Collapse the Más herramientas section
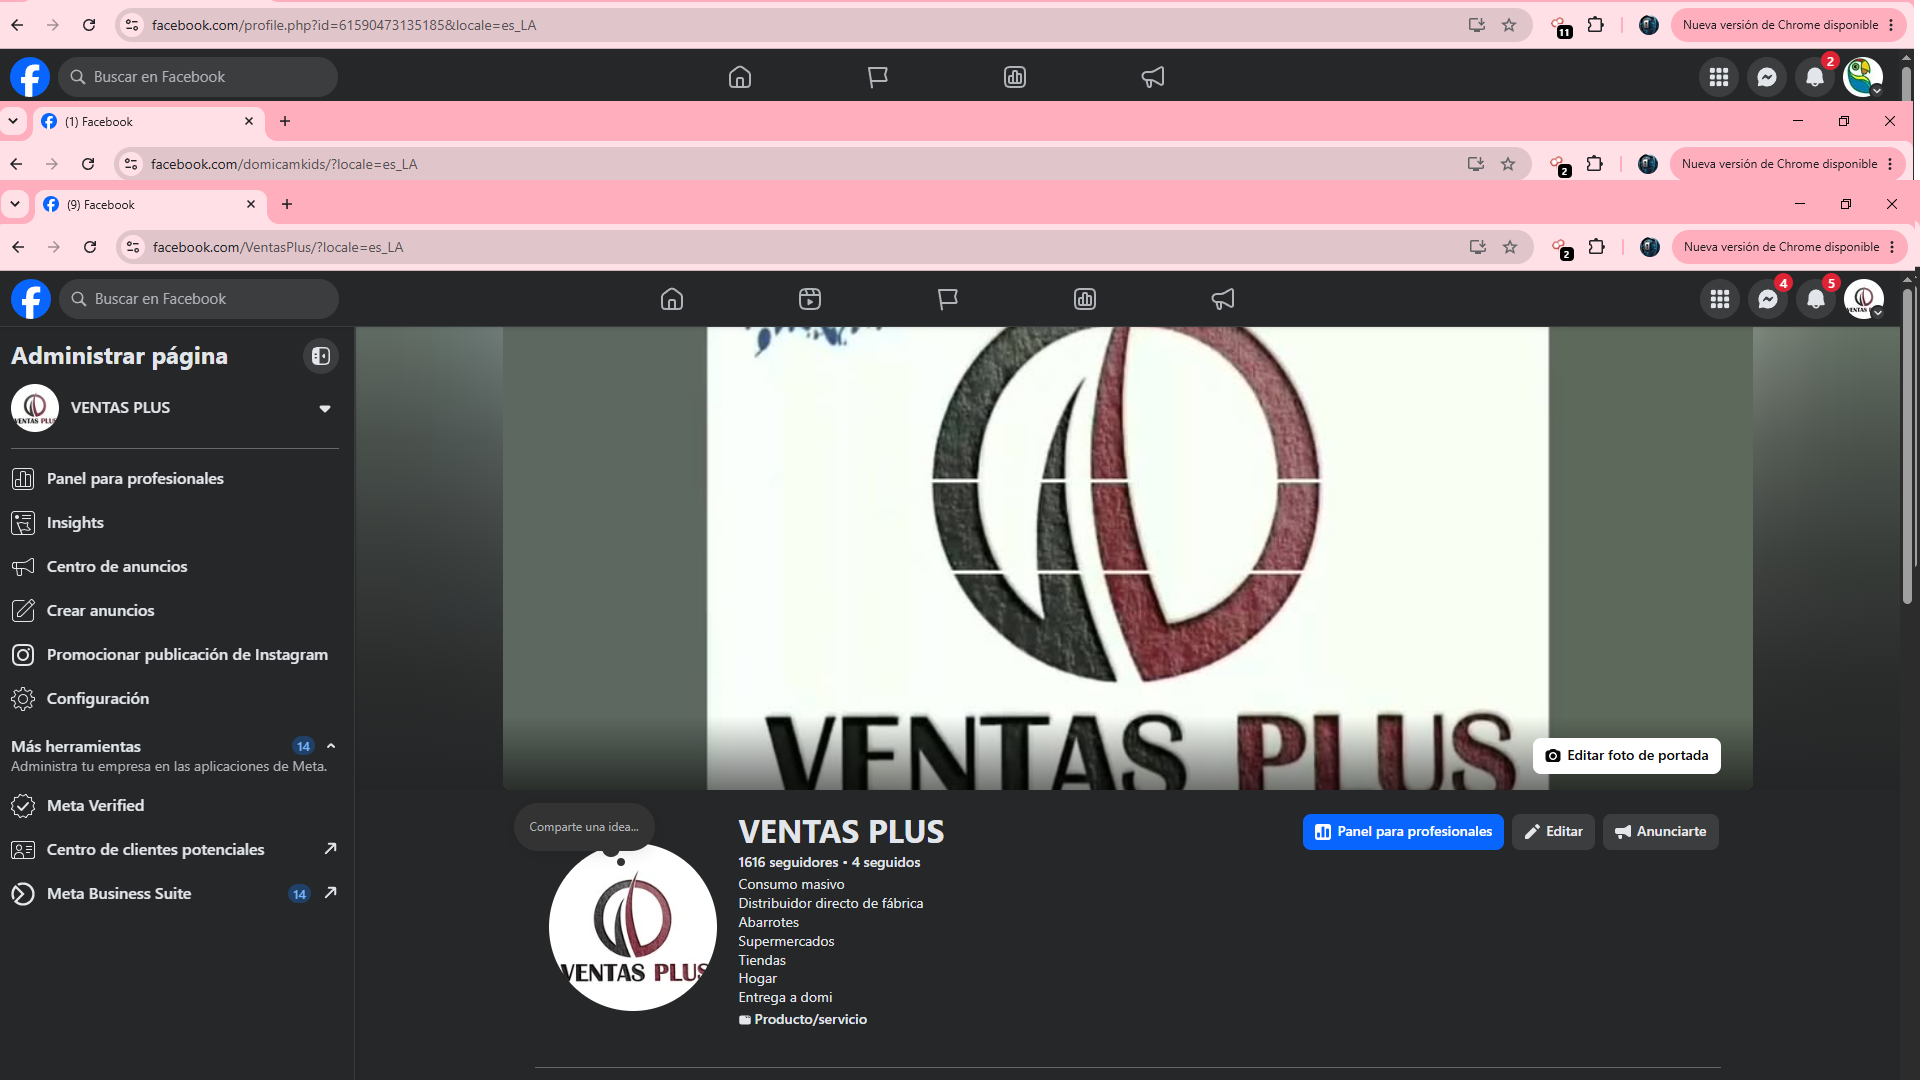Viewport: 1920px width, 1080px height. click(x=331, y=746)
